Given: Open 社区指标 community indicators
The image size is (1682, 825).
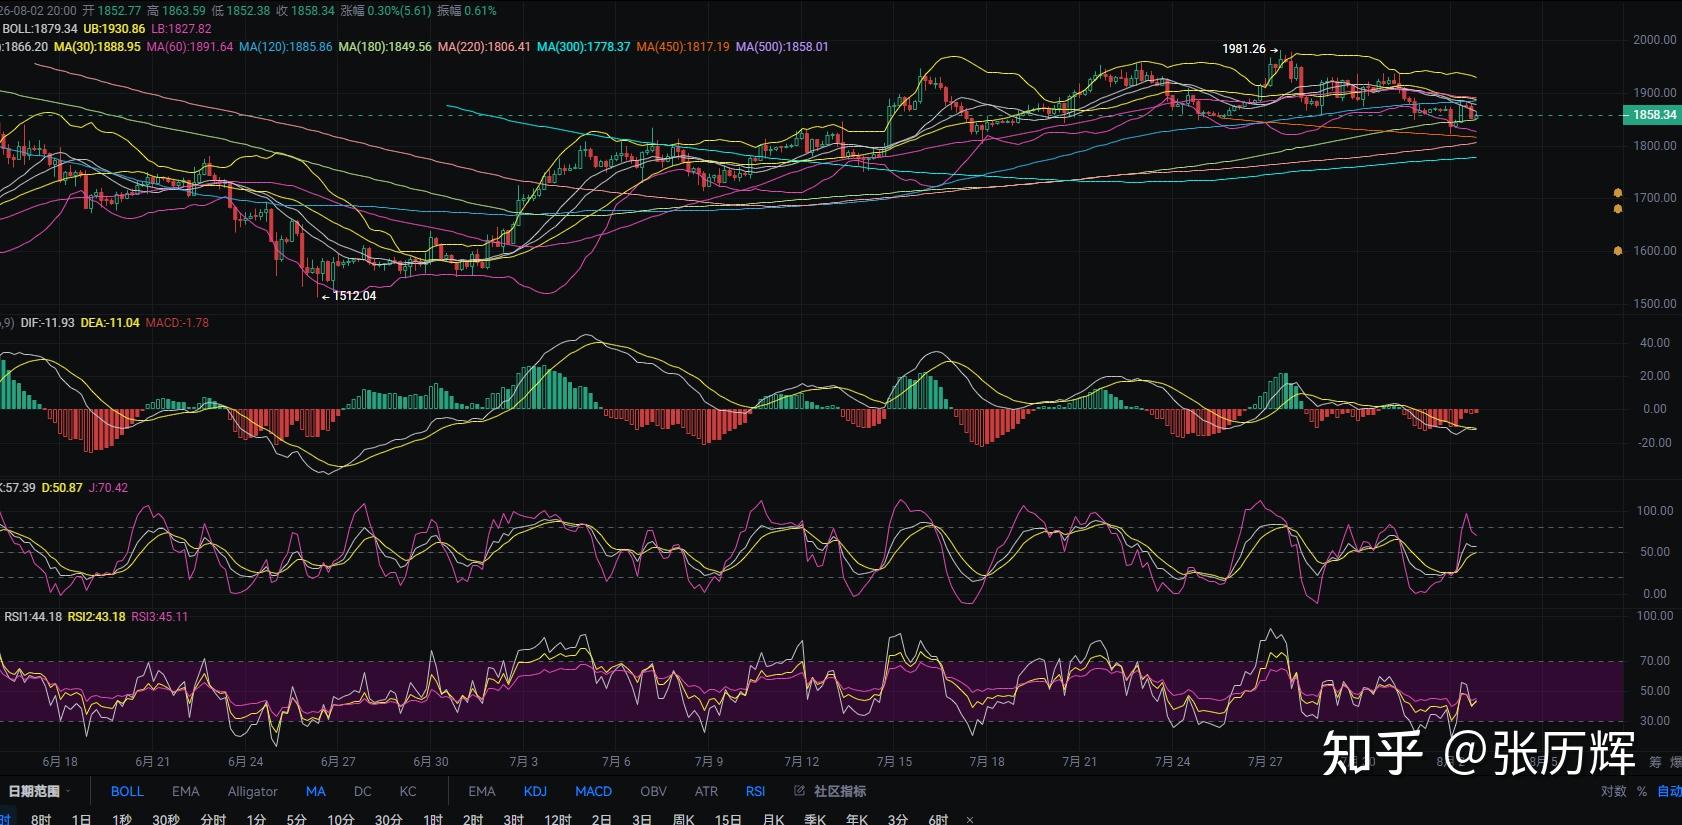Looking at the screenshot, I should point(839,791).
